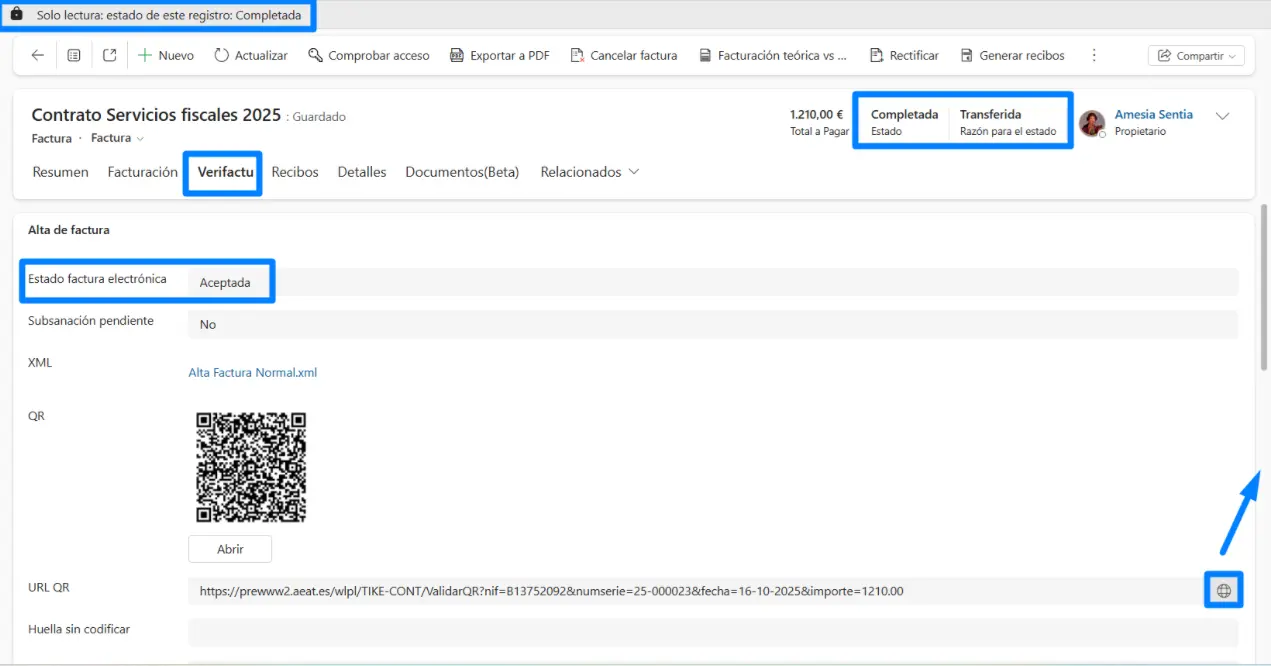
Task: Open record in new window icon
Action: pyautogui.click(x=110, y=56)
